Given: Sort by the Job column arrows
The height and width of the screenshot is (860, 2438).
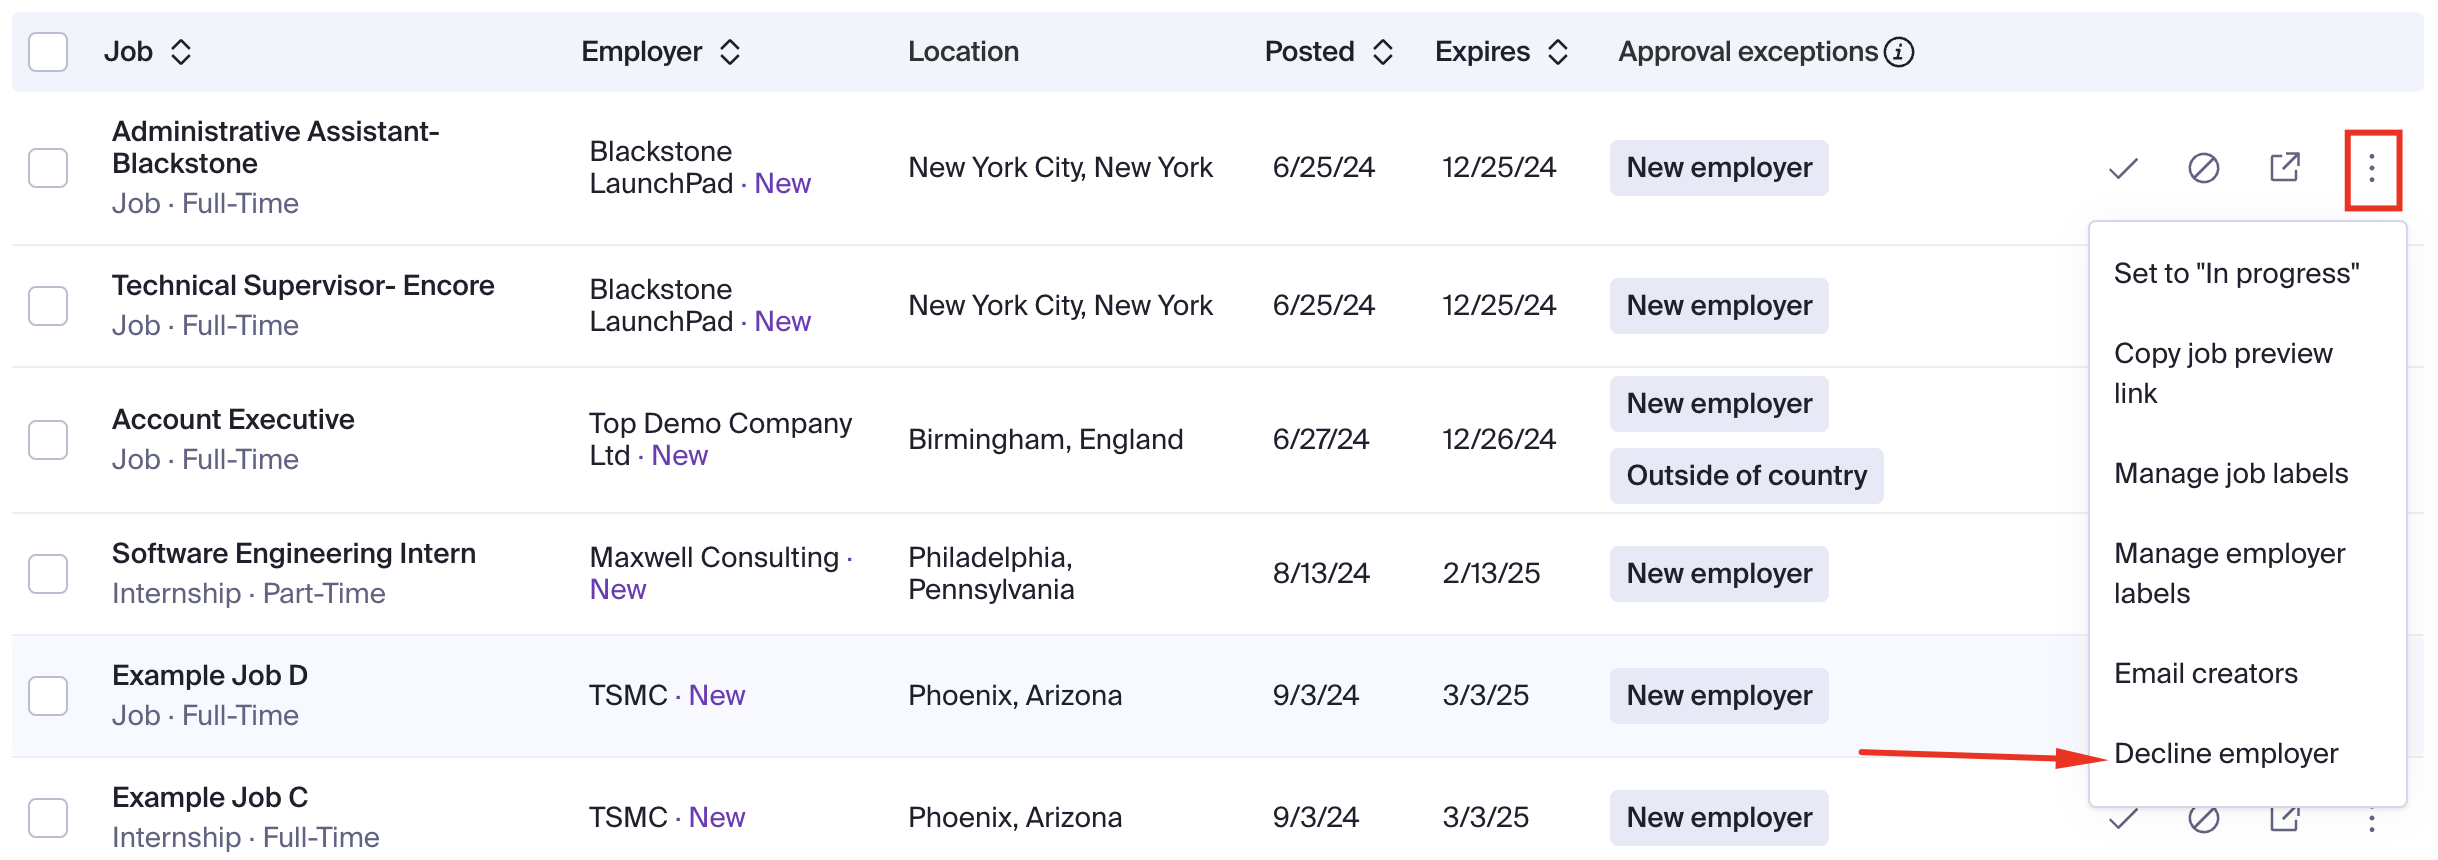Looking at the screenshot, I should [181, 52].
